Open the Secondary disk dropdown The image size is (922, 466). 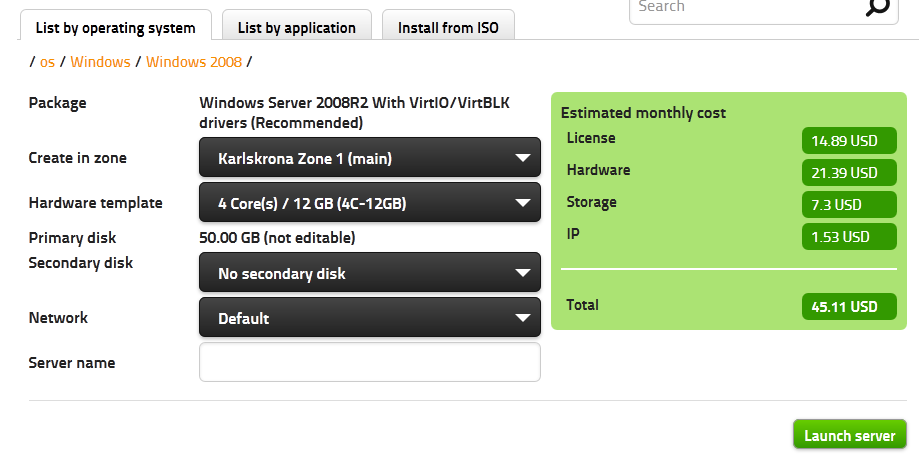click(x=370, y=273)
